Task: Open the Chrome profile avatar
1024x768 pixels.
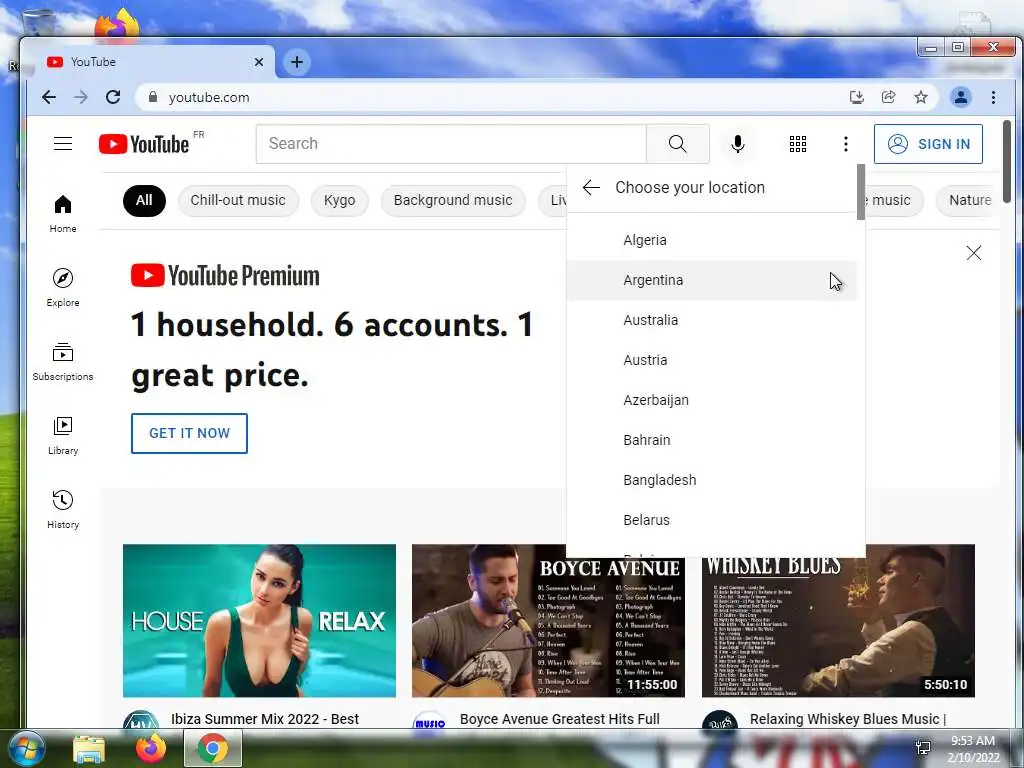Action: (961, 97)
